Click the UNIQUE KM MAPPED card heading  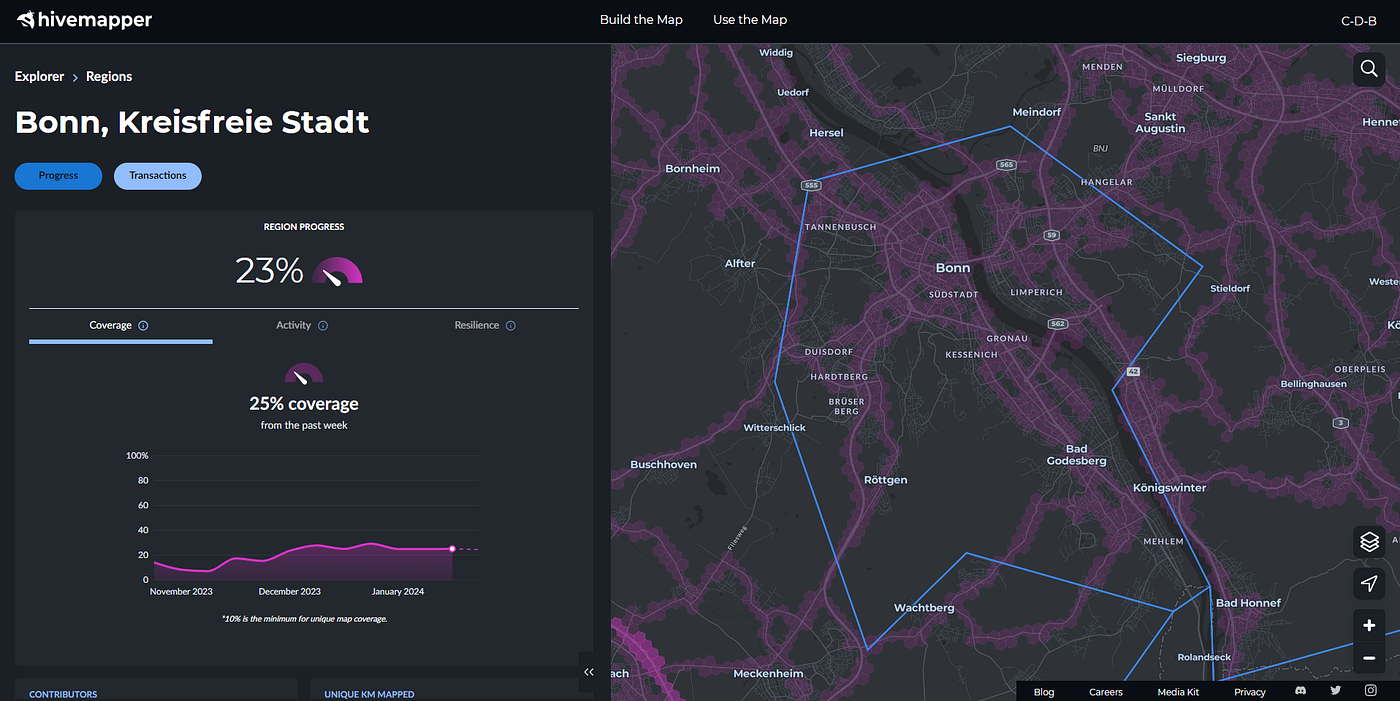369,694
